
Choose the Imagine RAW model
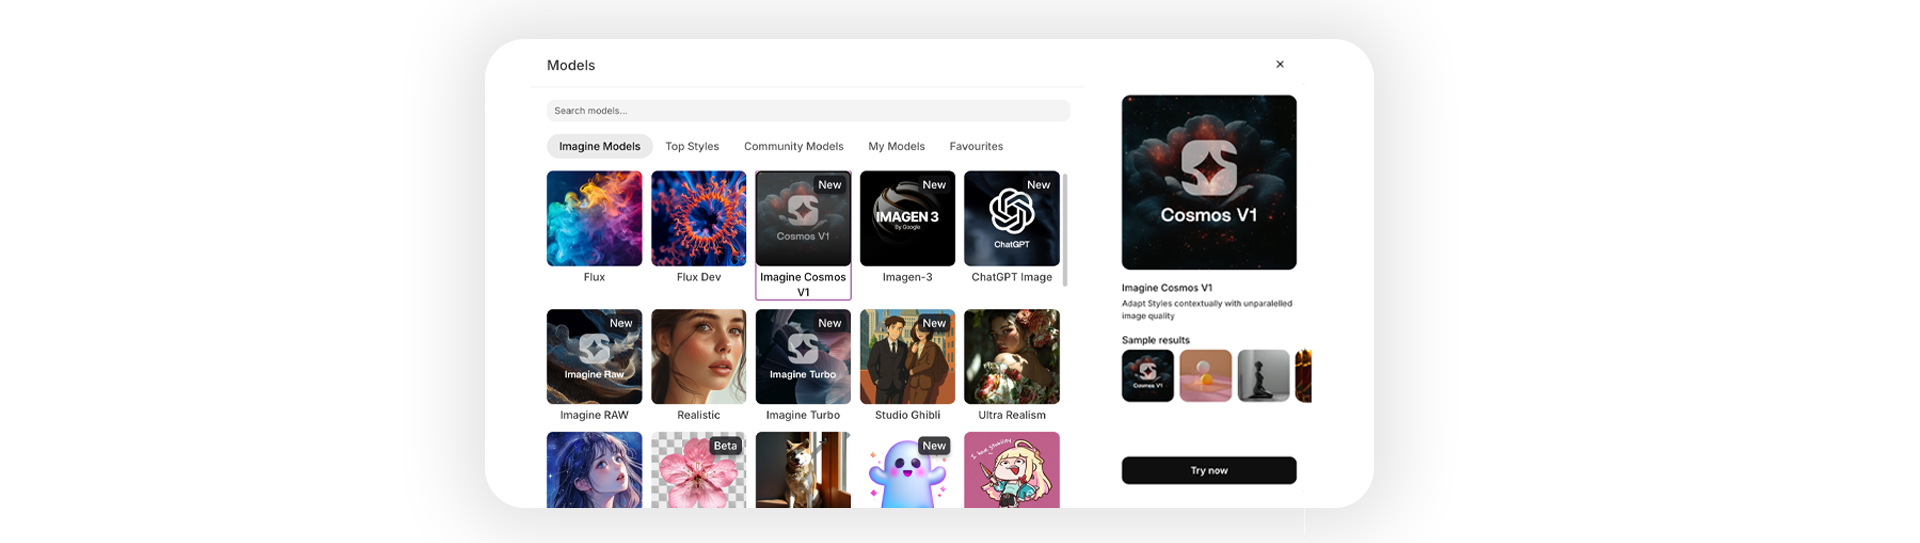click(x=594, y=356)
